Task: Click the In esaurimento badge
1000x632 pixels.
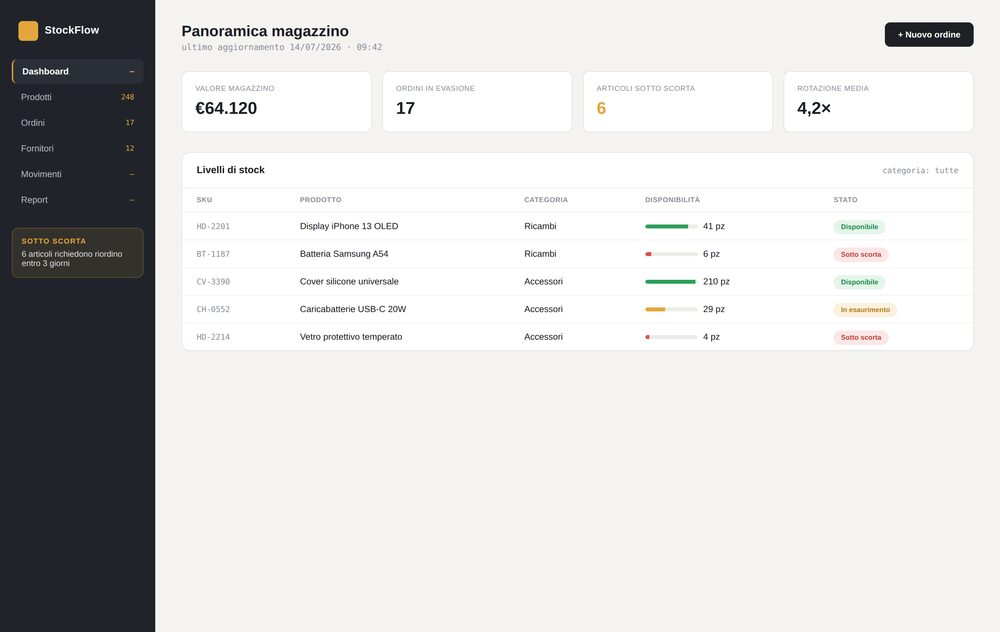Action: (x=865, y=310)
